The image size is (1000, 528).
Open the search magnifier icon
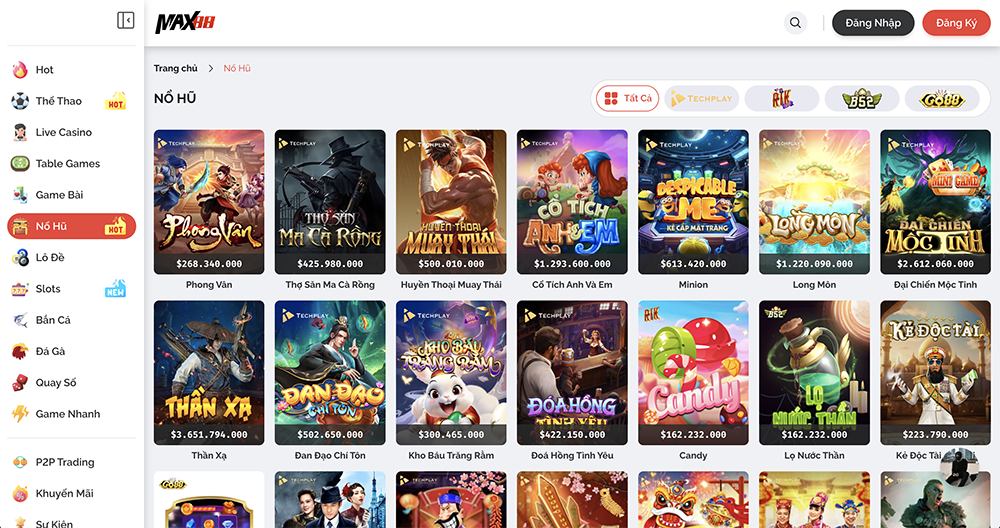795,23
